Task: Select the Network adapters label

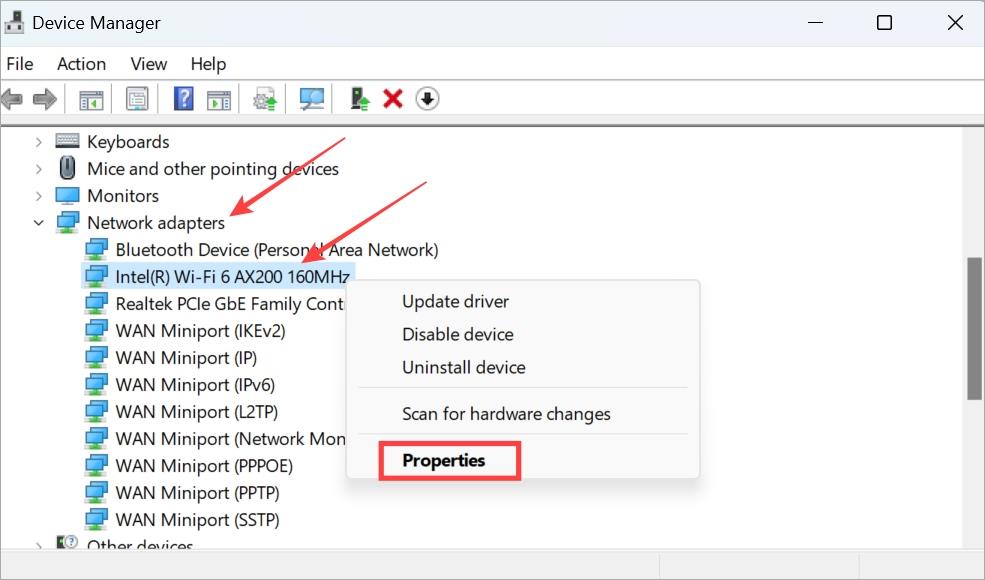Action: coord(156,223)
